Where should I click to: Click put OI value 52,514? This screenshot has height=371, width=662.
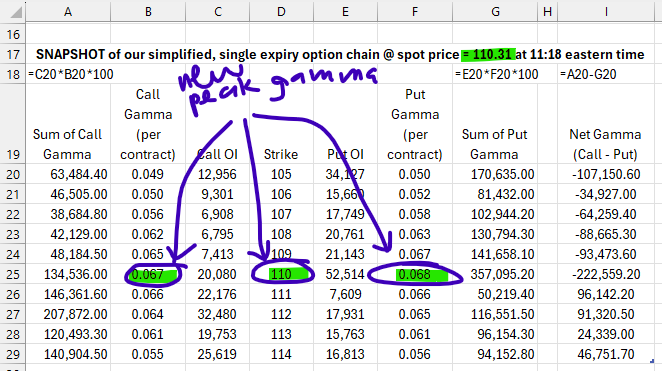click(345, 274)
